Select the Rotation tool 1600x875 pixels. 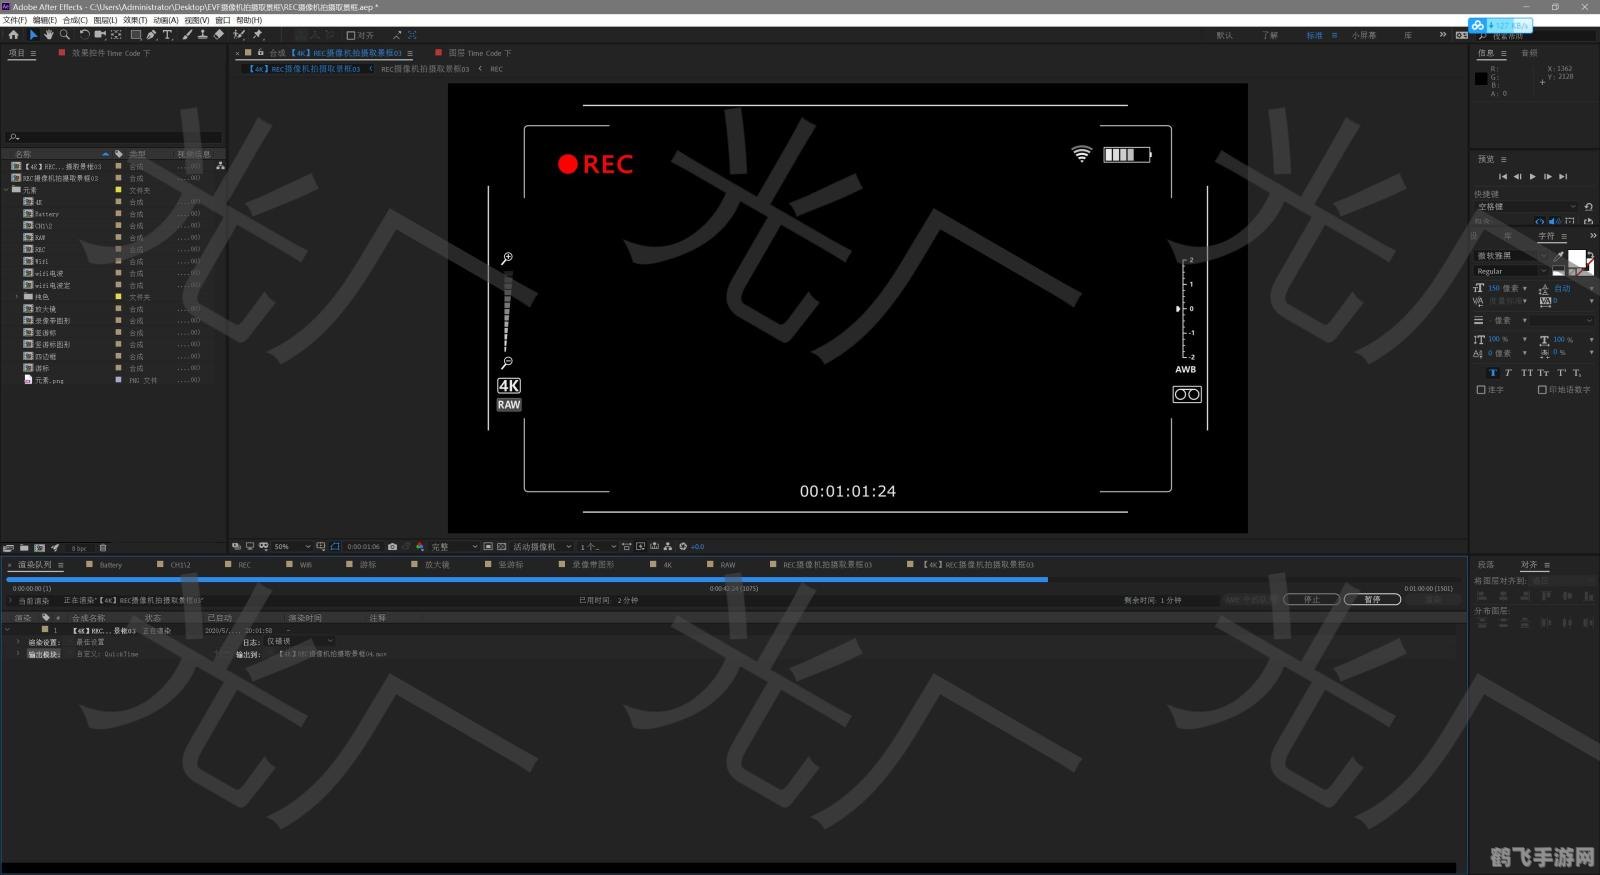pyautogui.click(x=85, y=35)
